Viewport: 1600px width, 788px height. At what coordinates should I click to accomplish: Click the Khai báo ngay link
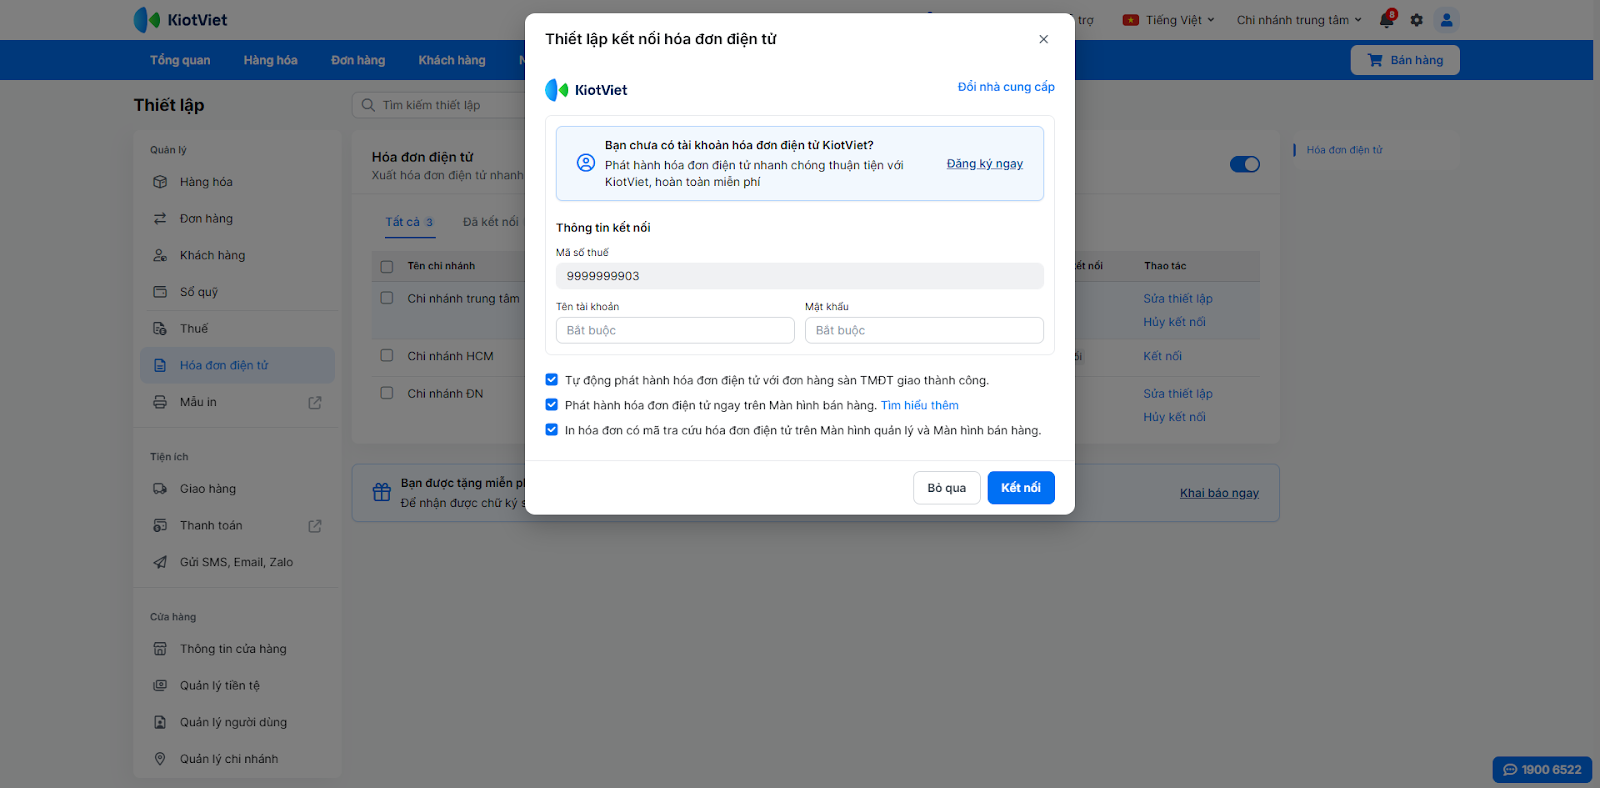click(x=1219, y=493)
